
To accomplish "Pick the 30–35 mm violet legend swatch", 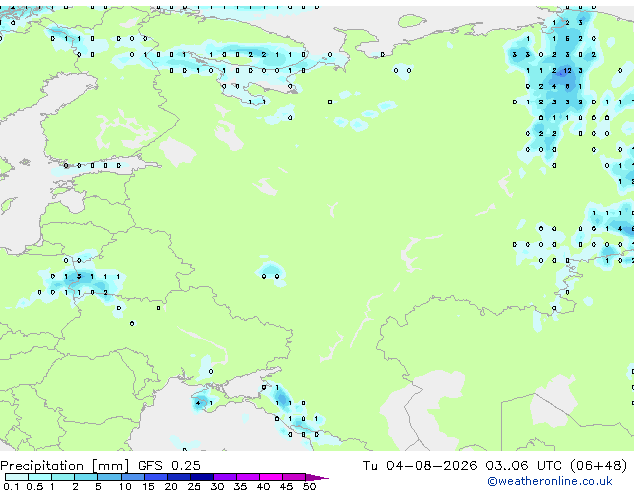I will [x=225, y=477].
